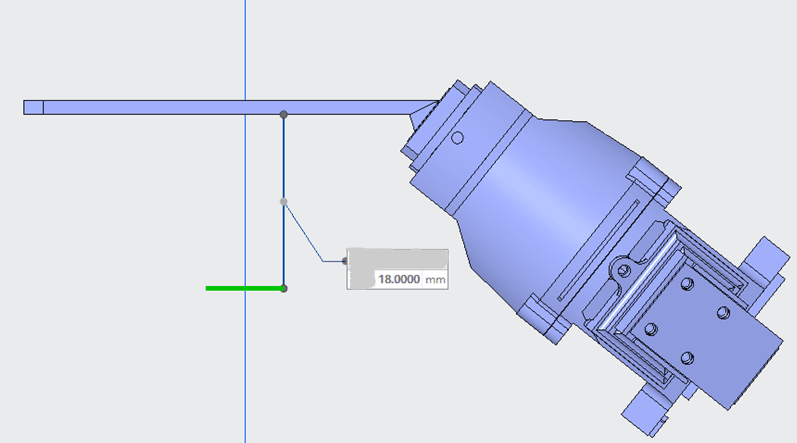Select the gray midpoint handle on vertical line
Screen dimensions: 797x443
284,202
